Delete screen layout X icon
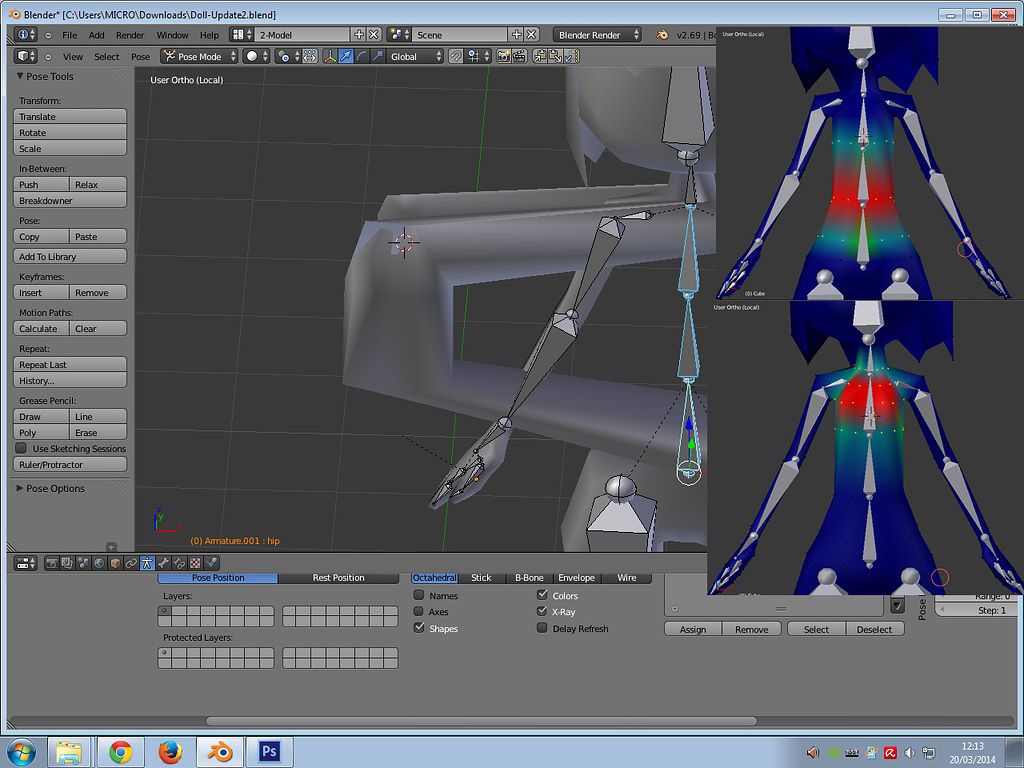 [374, 35]
